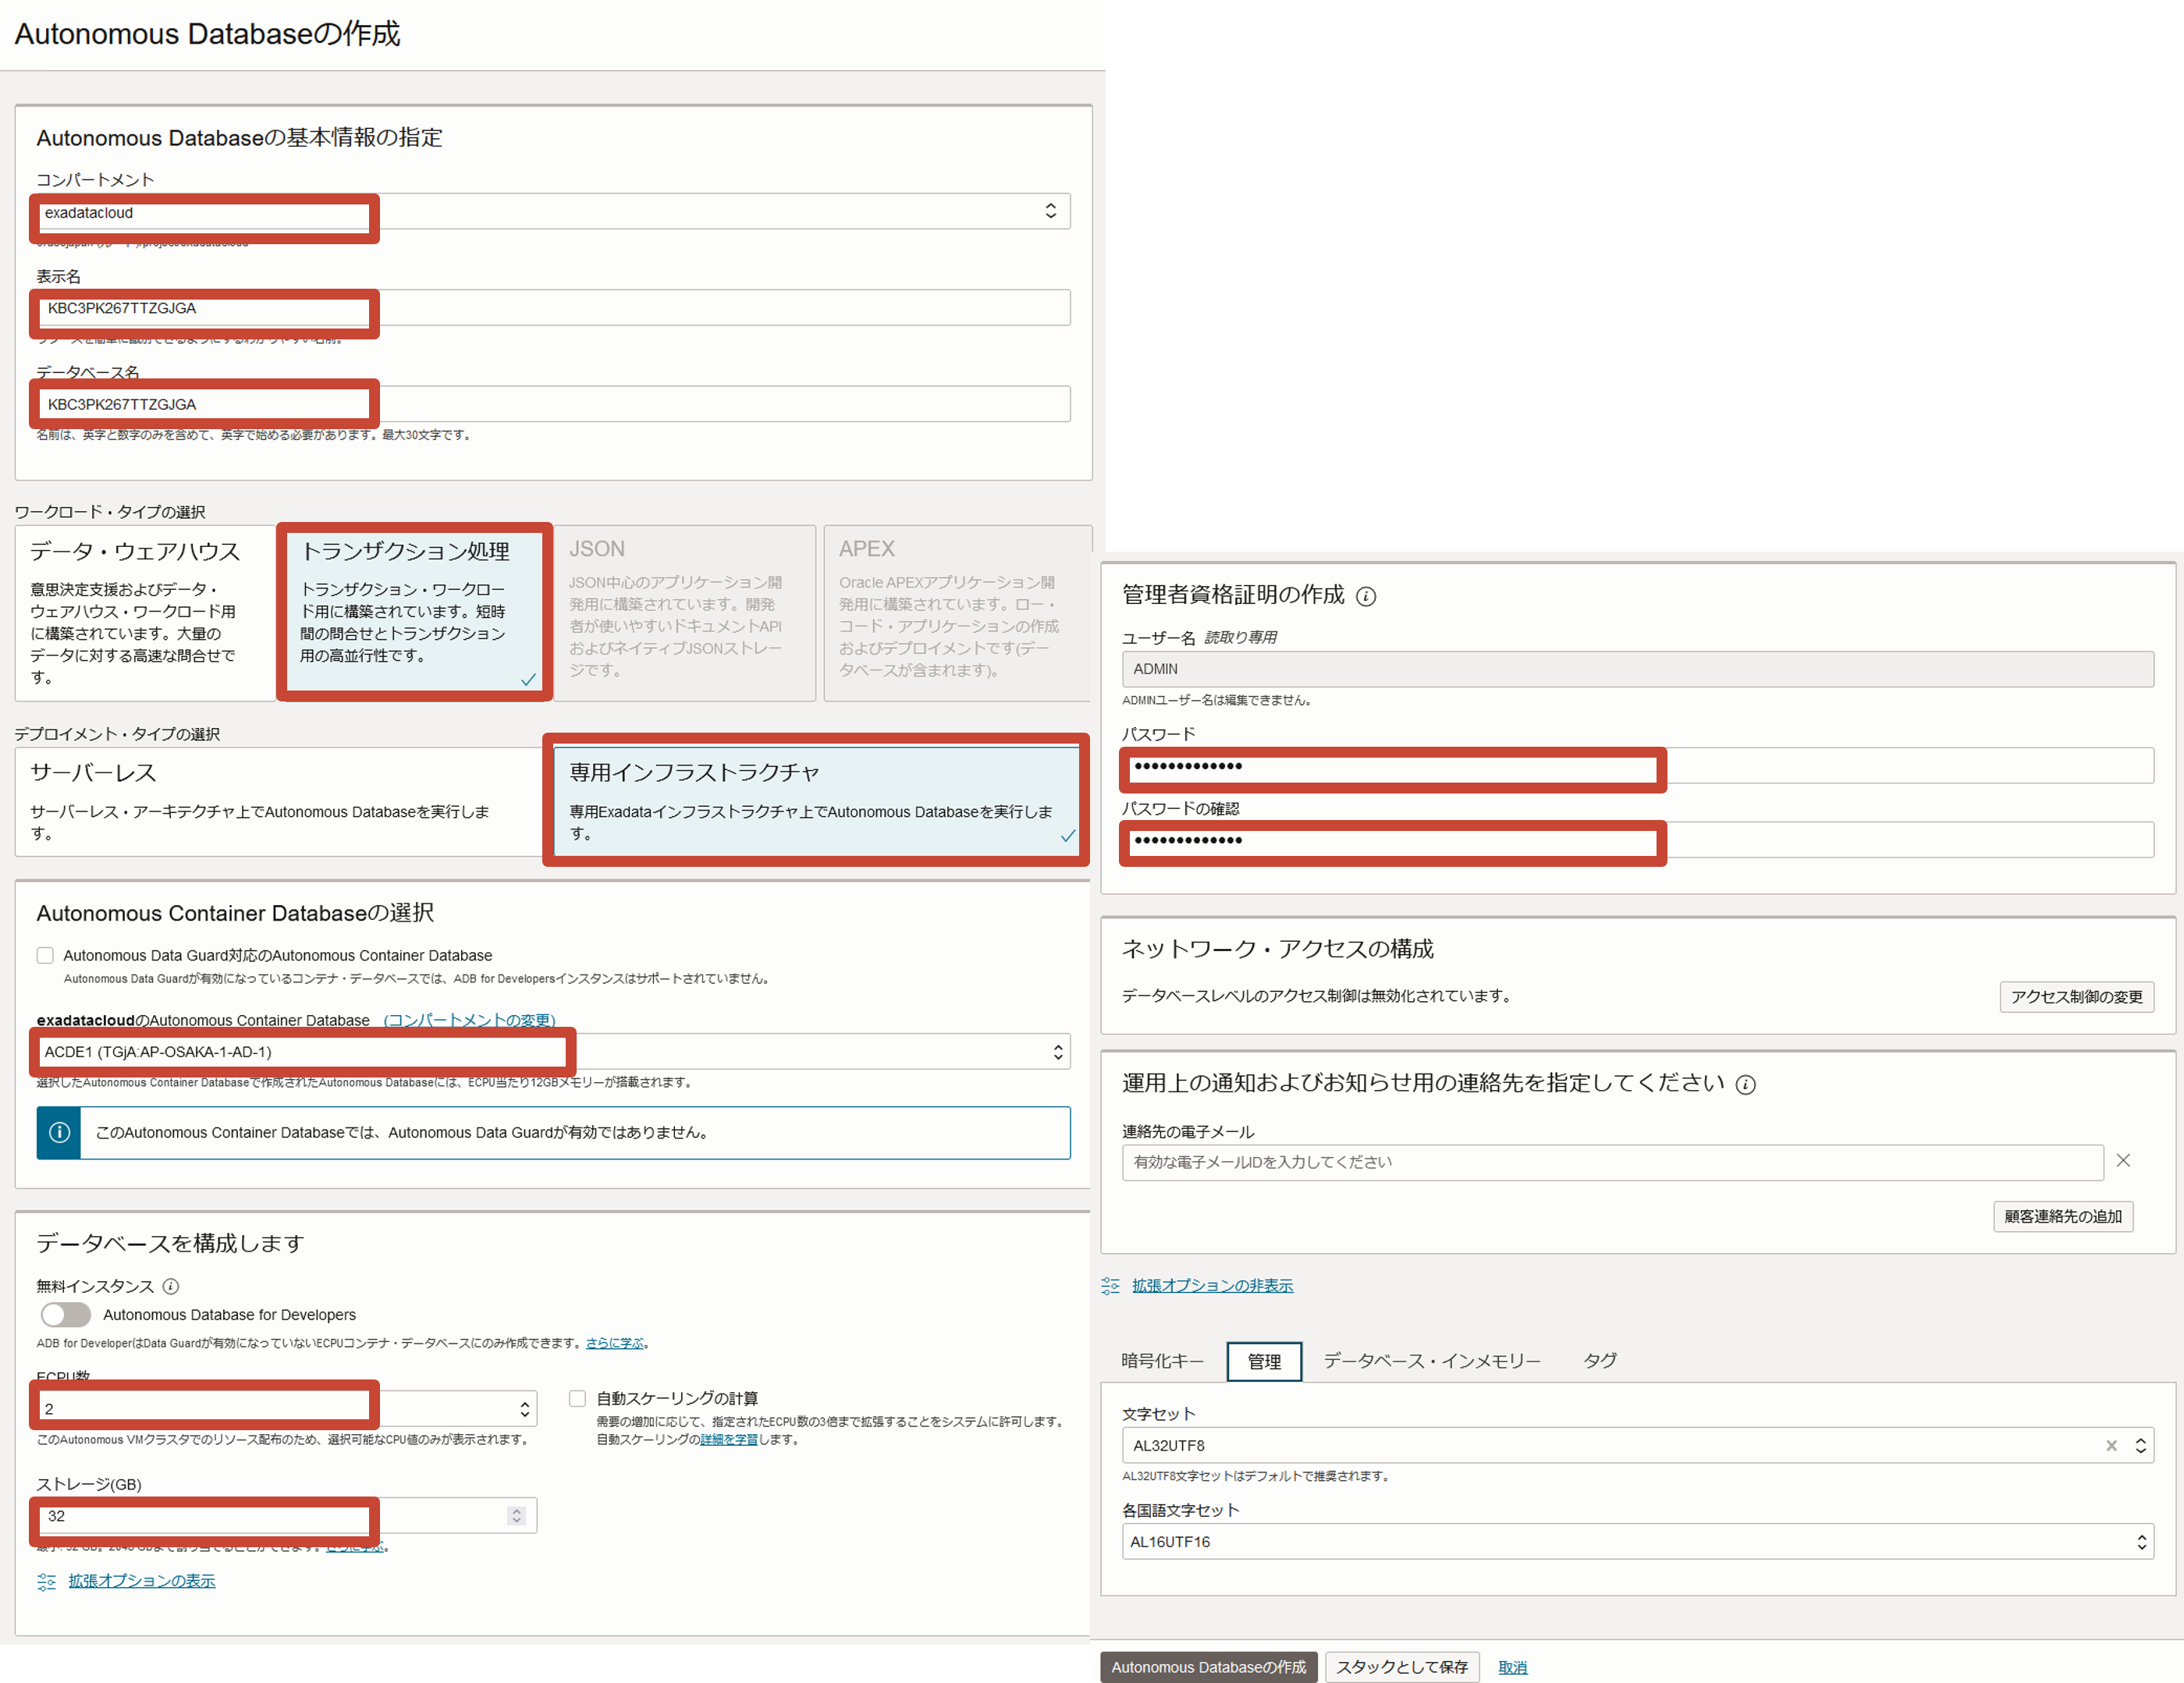Remove contact email with the X icon
This screenshot has width=2184, height=1683.
point(2123,1160)
